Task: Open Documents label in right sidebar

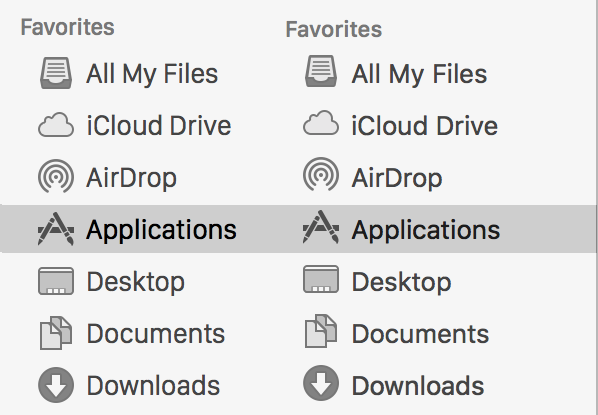Action: [420, 334]
